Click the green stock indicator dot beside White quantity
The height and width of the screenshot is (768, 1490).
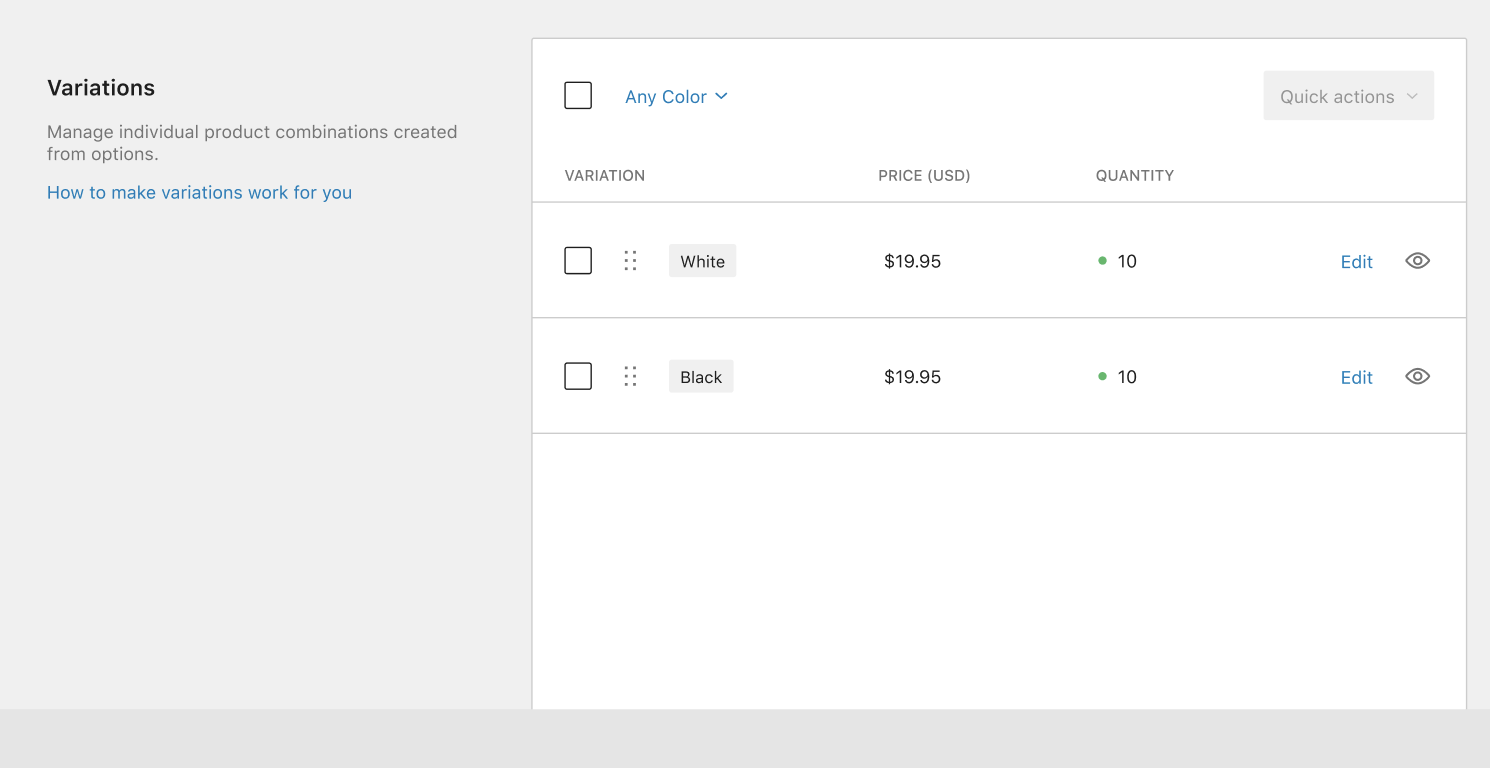pyautogui.click(x=1102, y=261)
